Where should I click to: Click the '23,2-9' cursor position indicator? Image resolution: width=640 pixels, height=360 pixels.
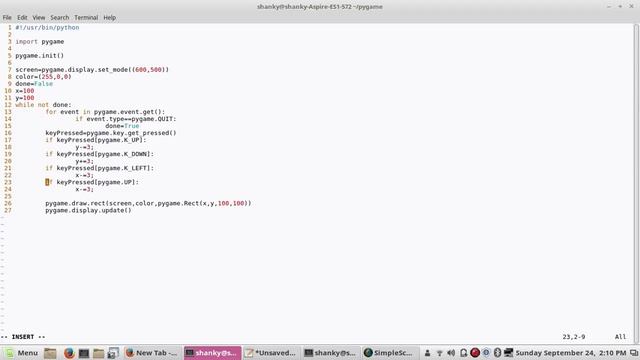pos(574,337)
